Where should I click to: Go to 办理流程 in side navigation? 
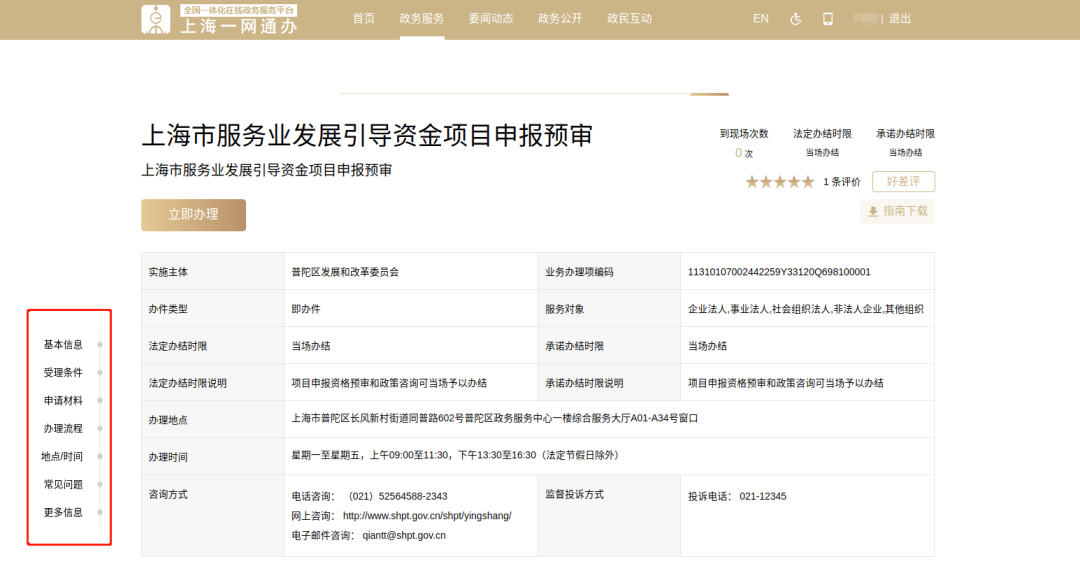(x=63, y=429)
